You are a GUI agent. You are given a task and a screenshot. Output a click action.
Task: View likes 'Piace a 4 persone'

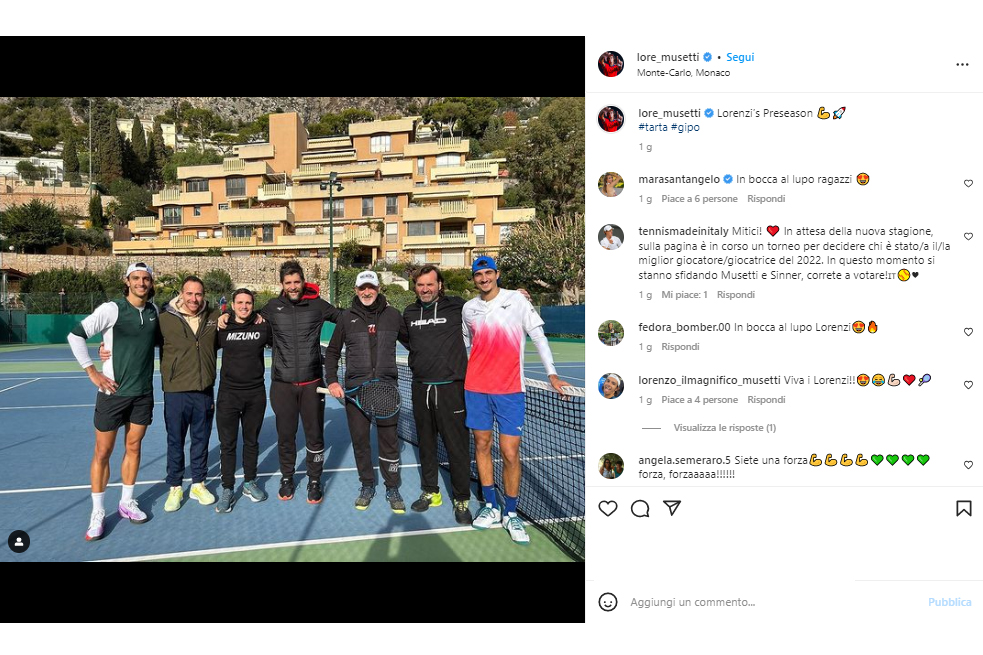[x=700, y=400]
